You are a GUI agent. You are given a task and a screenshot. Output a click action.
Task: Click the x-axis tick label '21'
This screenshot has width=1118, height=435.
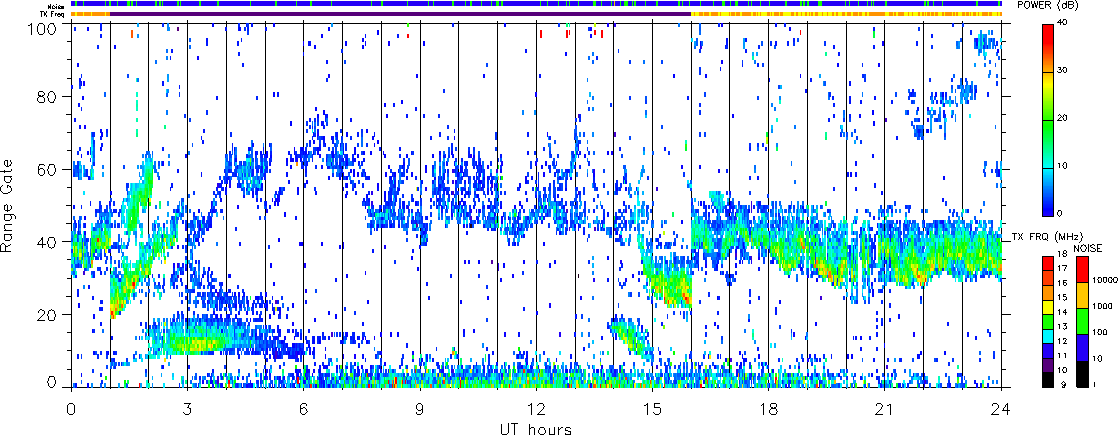pyautogui.click(x=885, y=409)
